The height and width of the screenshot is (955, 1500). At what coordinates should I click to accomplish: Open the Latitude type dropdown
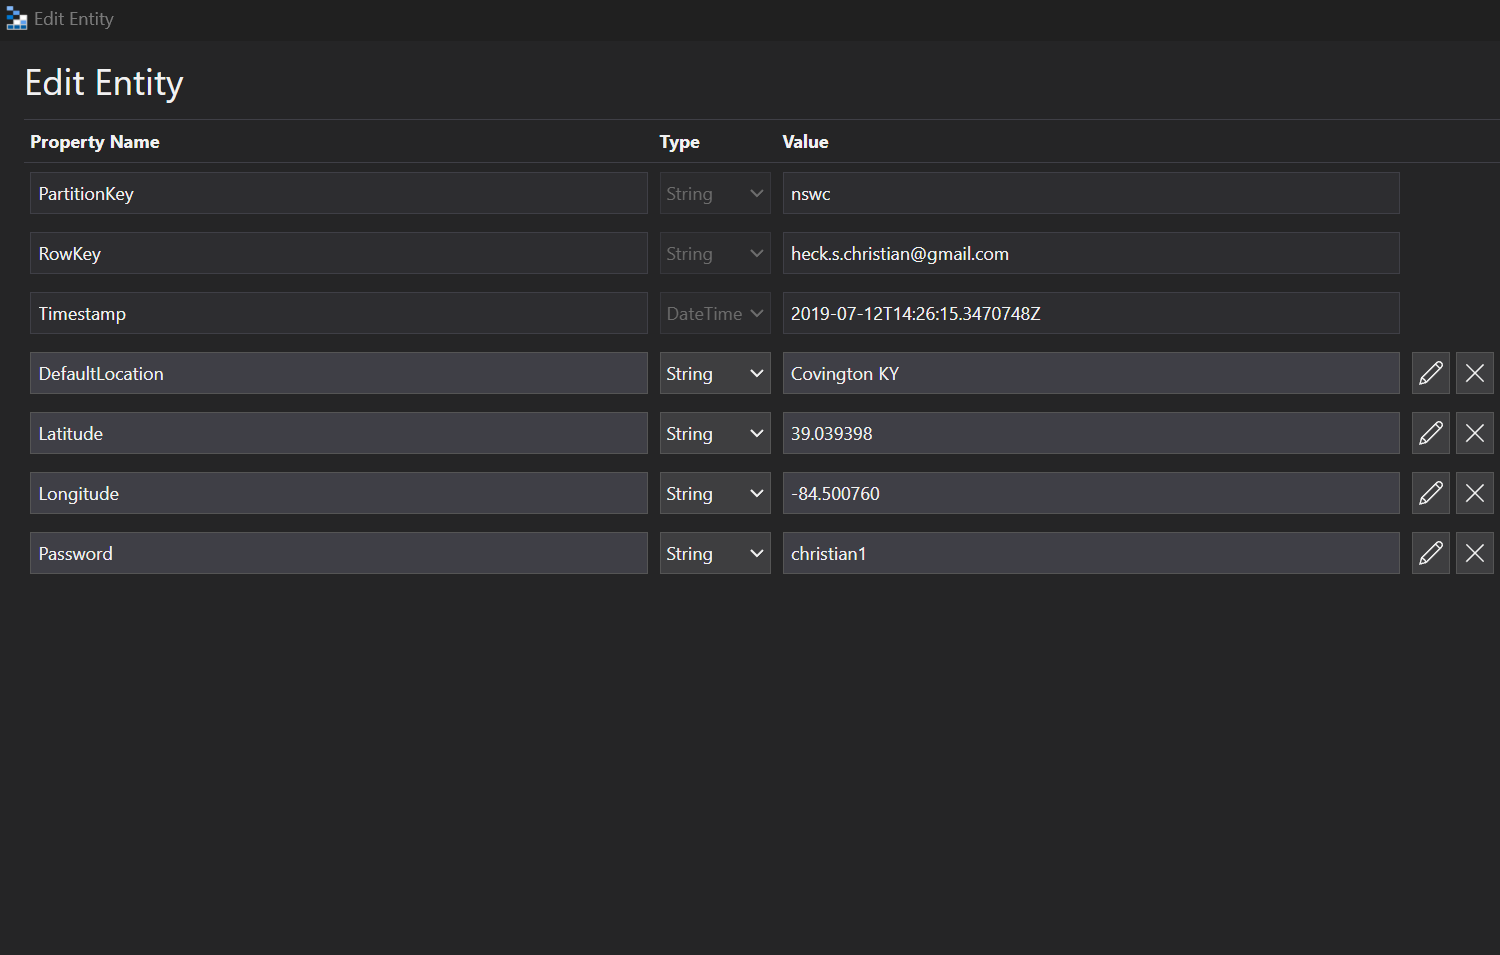(715, 433)
